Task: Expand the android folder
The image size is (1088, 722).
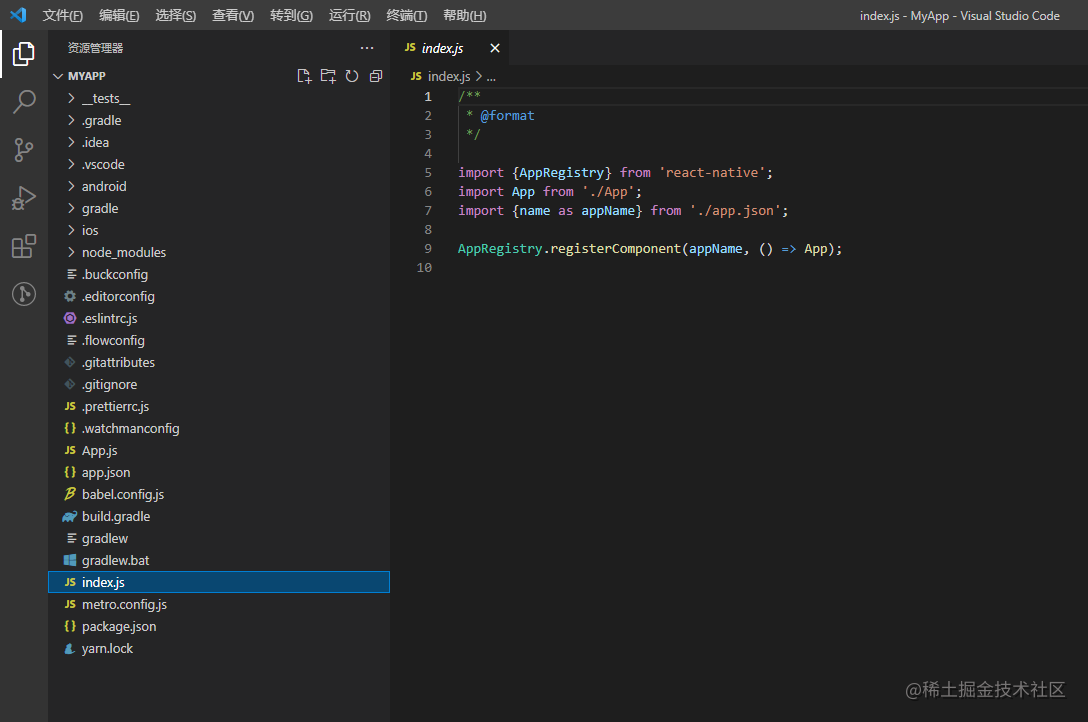Action: click(104, 186)
